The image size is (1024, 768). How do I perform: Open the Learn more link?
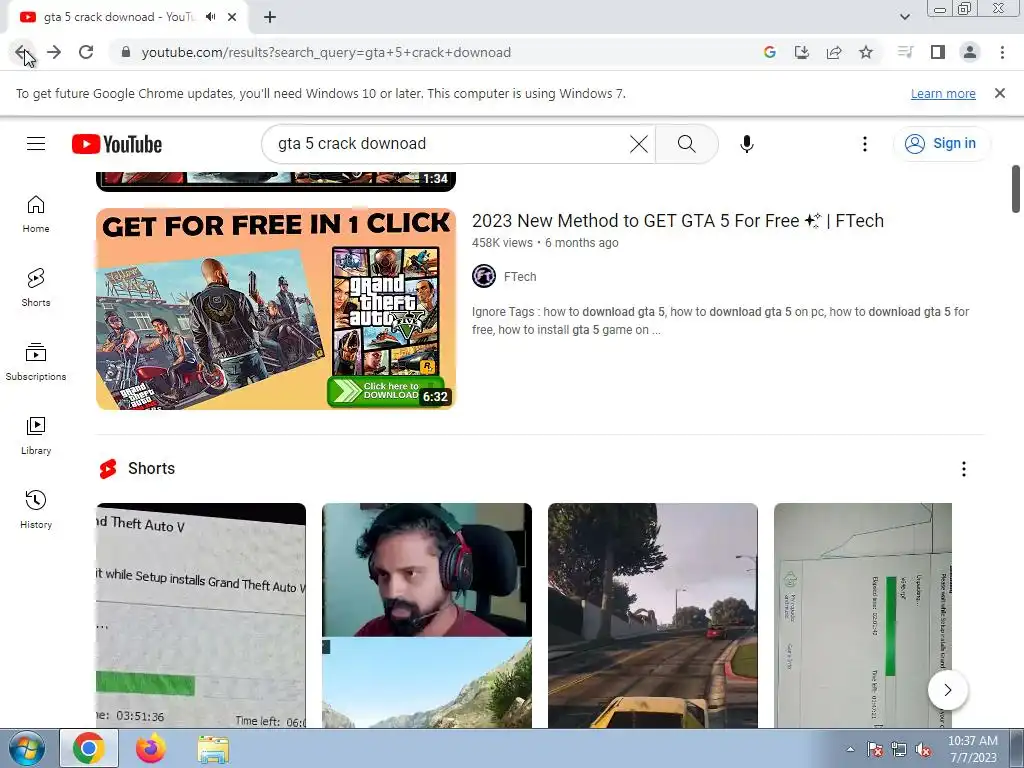pos(943,93)
